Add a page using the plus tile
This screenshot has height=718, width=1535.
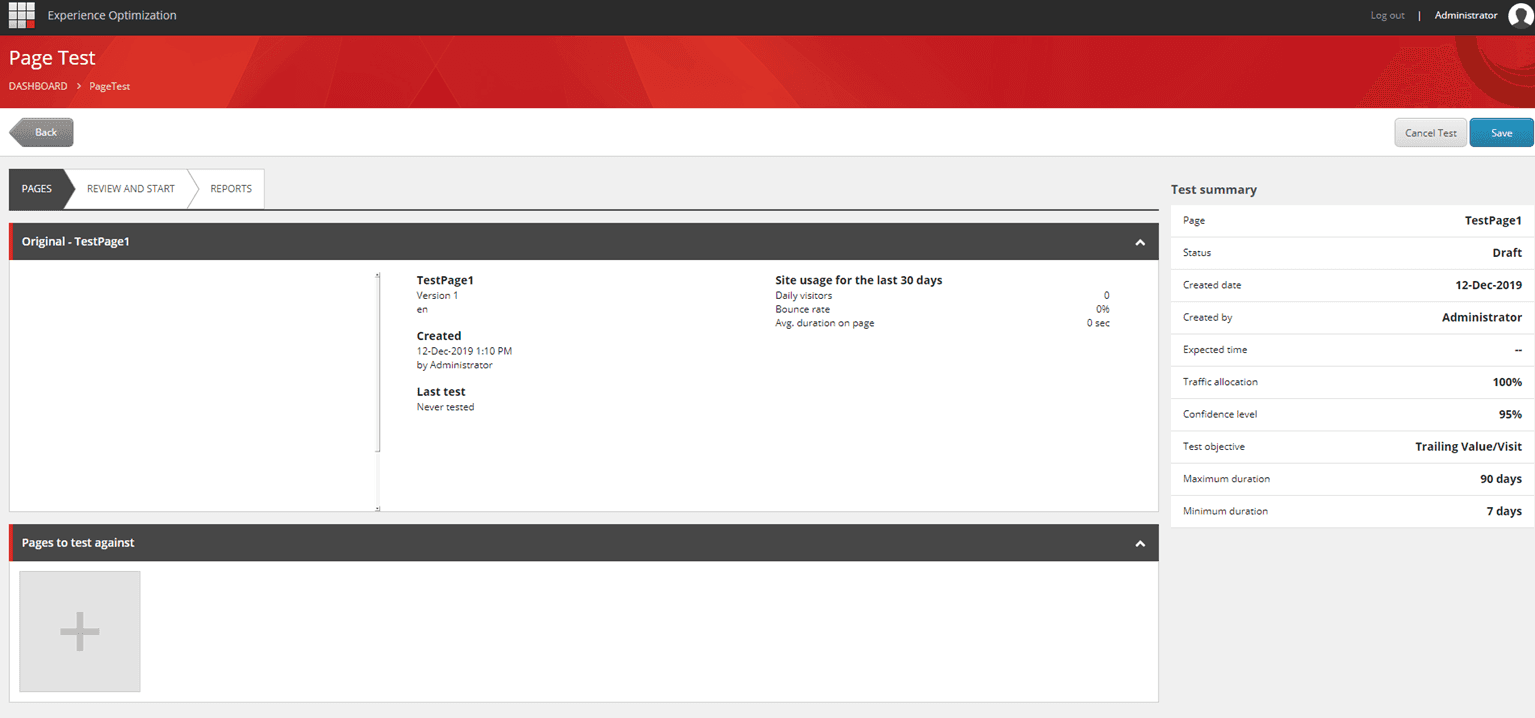(80, 631)
